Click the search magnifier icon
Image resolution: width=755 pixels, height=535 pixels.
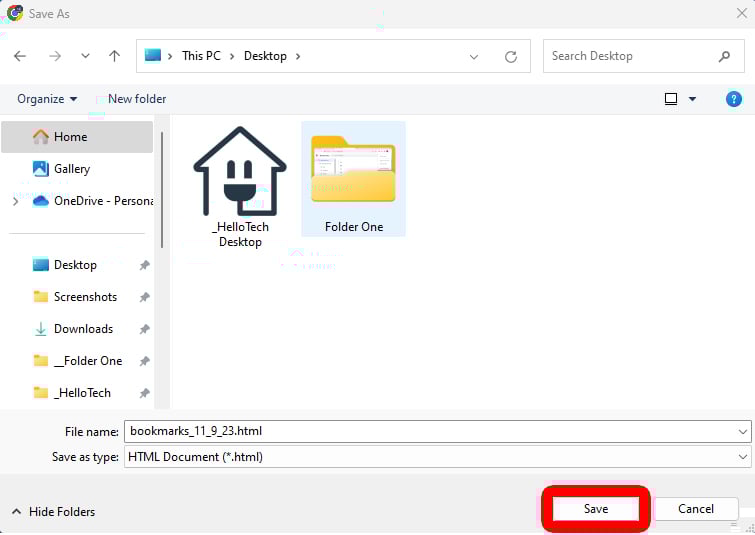coord(724,56)
